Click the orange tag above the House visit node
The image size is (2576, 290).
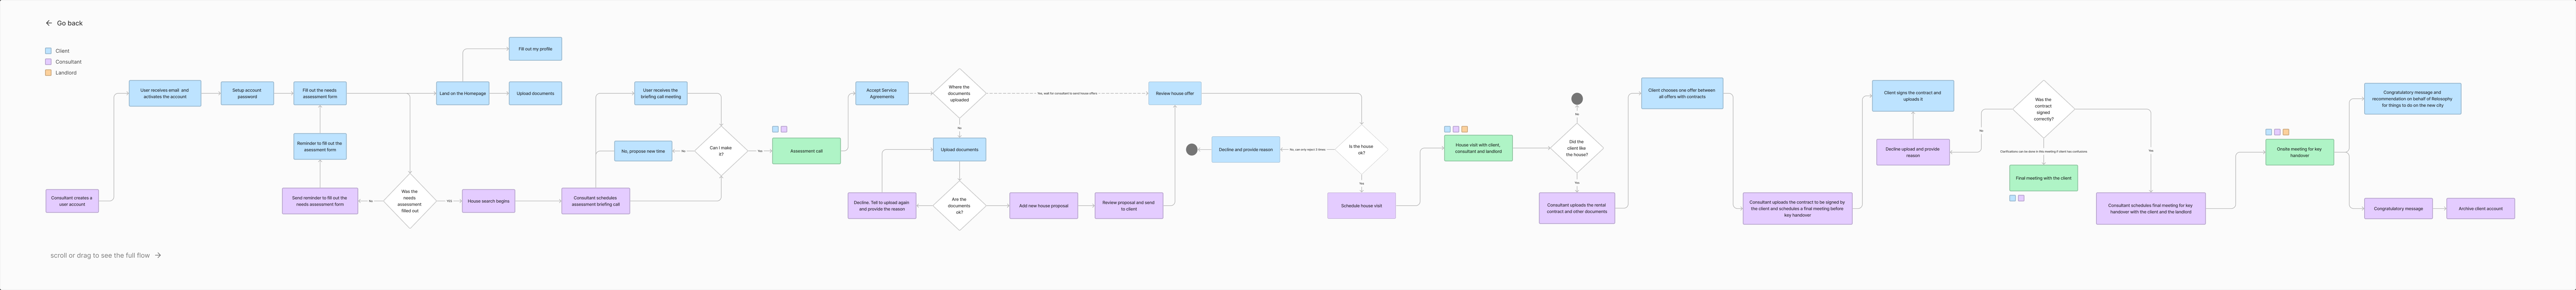click(1465, 129)
